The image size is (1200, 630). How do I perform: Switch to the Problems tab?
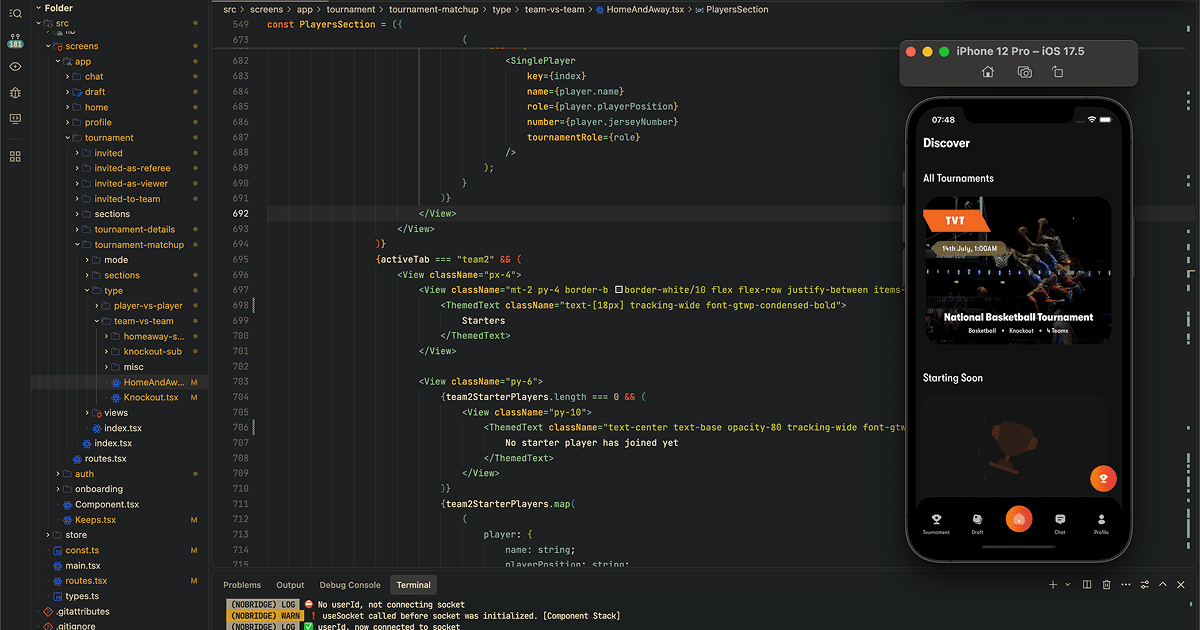pyautogui.click(x=242, y=585)
